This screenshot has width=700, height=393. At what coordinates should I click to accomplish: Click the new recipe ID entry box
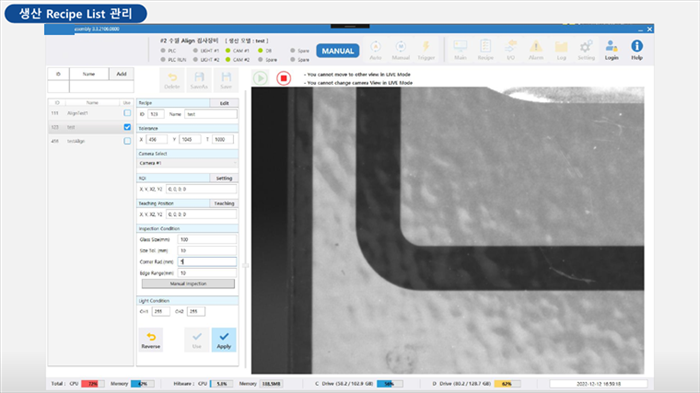click(x=58, y=86)
